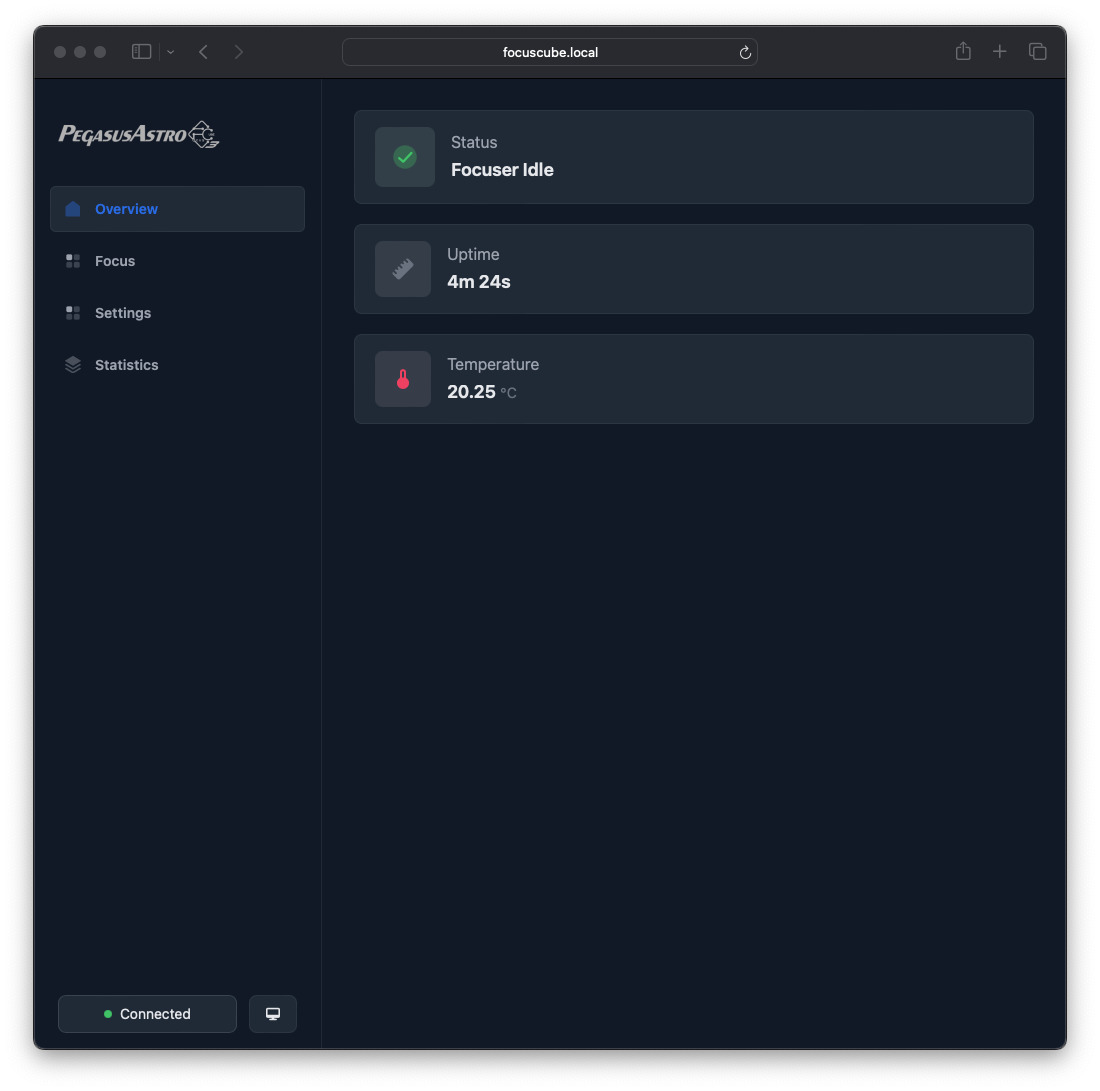Click the red thermometer icon
The height and width of the screenshot is (1091, 1100).
tap(403, 379)
